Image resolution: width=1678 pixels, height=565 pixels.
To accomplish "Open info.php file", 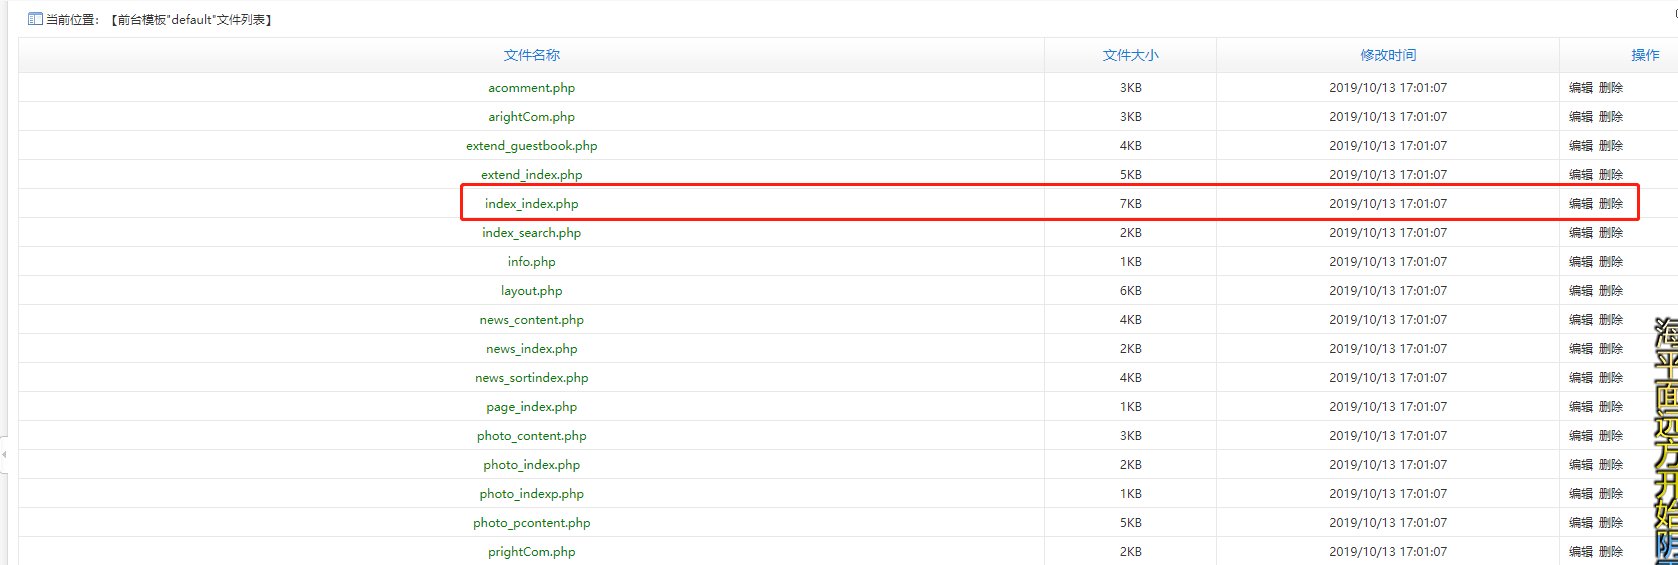I will 531,262.
